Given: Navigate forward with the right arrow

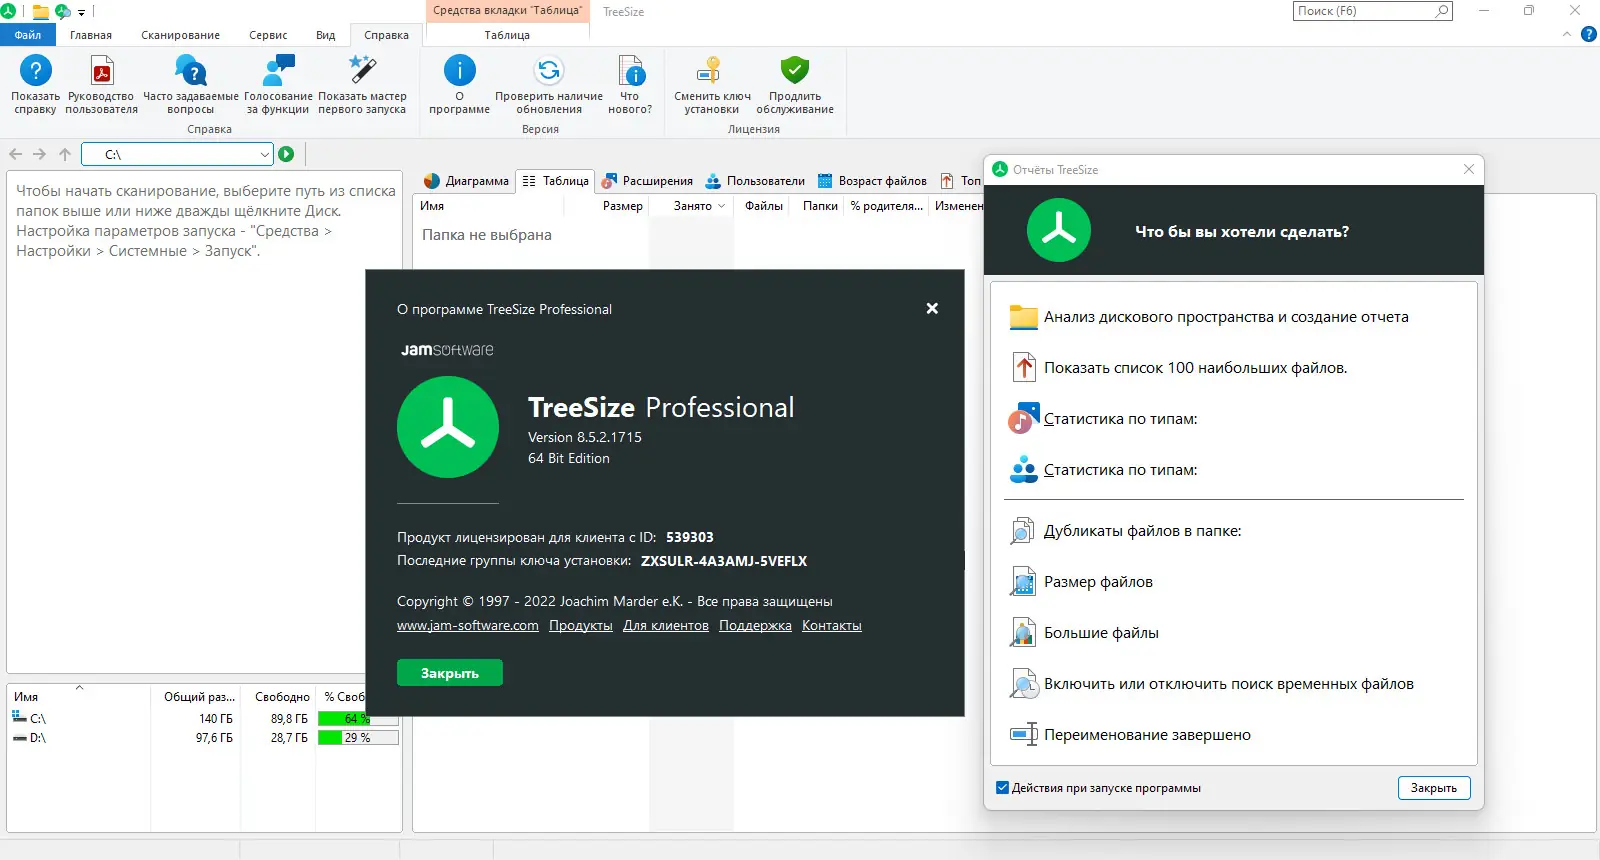Looking at the screenshot, I should click(x=40, y=154).
